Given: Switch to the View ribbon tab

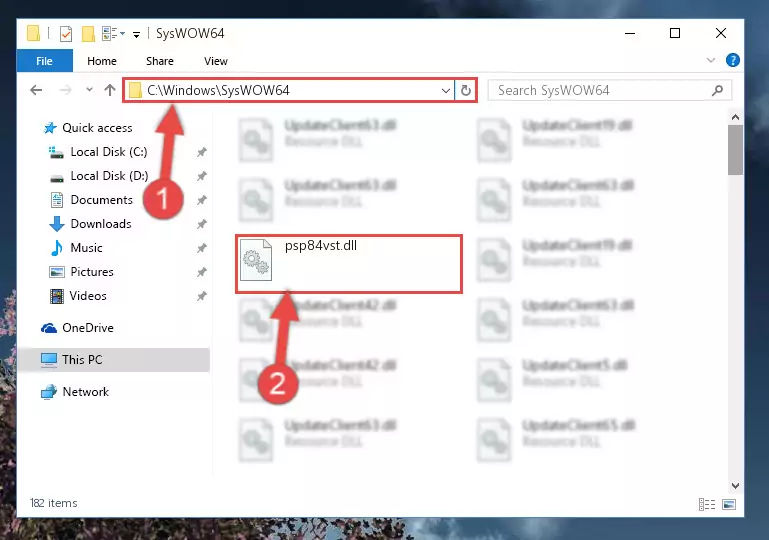Looking at the screenshot, I should [x=216, y=61].
